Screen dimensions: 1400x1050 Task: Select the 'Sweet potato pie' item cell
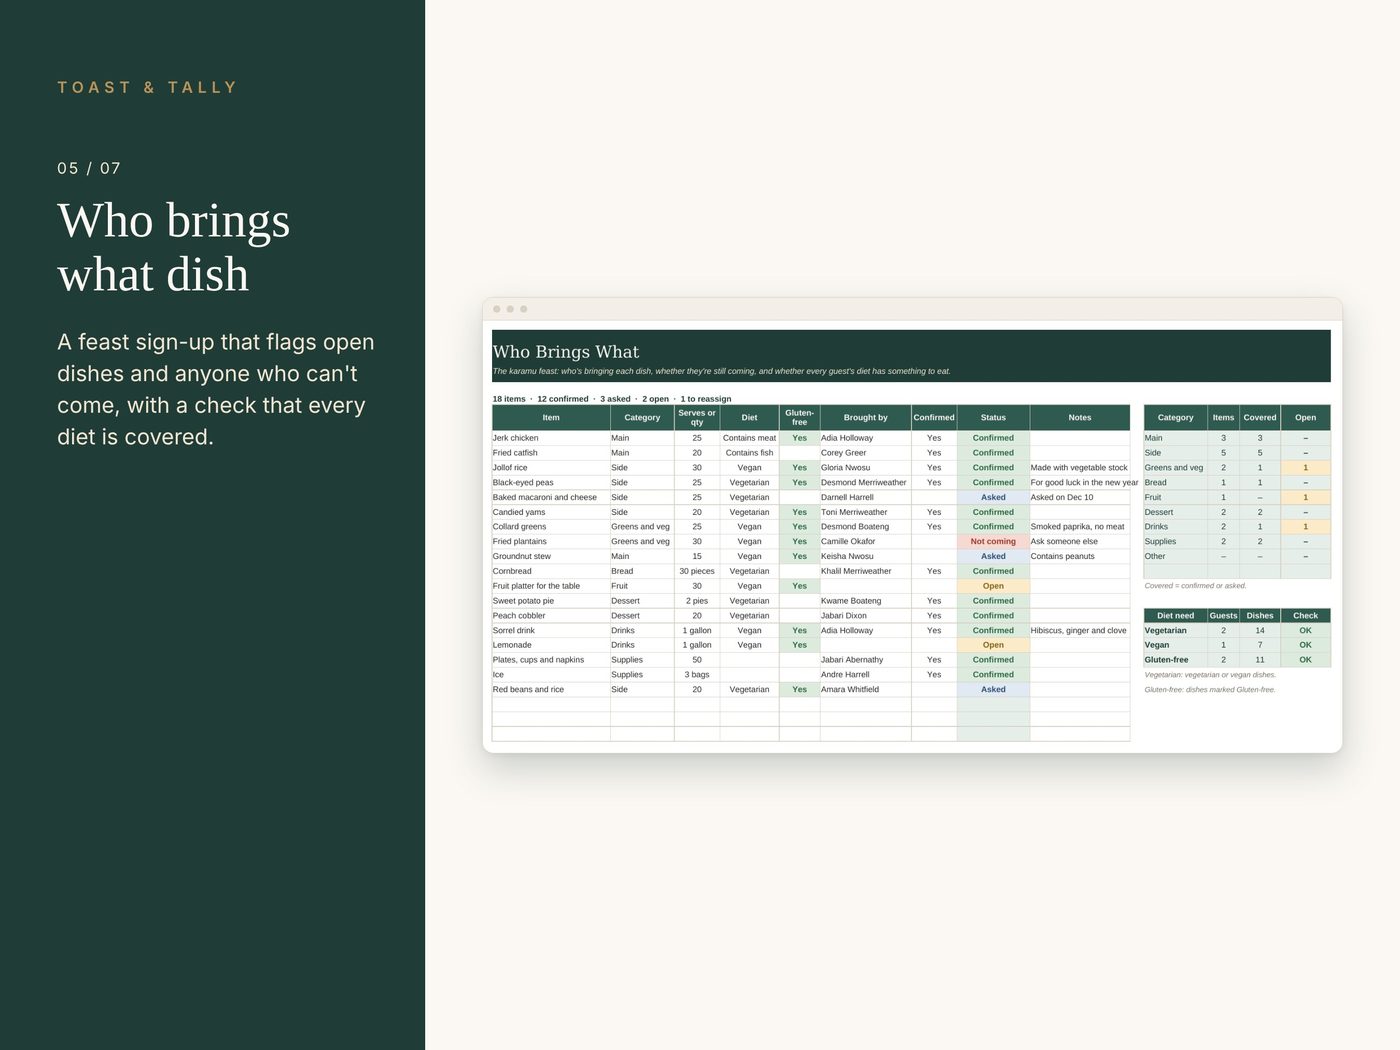(551, 601)
